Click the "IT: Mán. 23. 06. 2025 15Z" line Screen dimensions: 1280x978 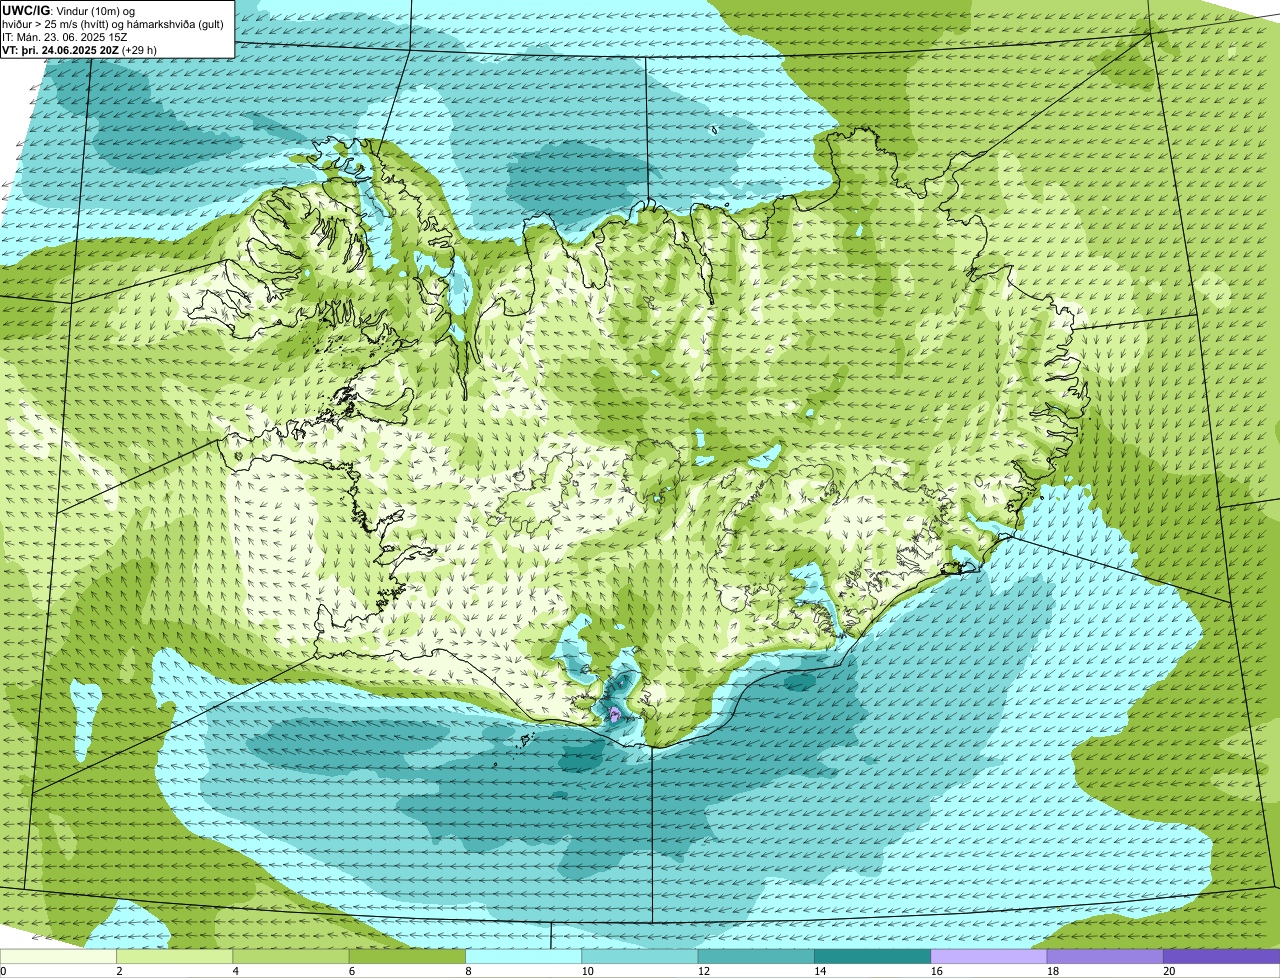65,36
